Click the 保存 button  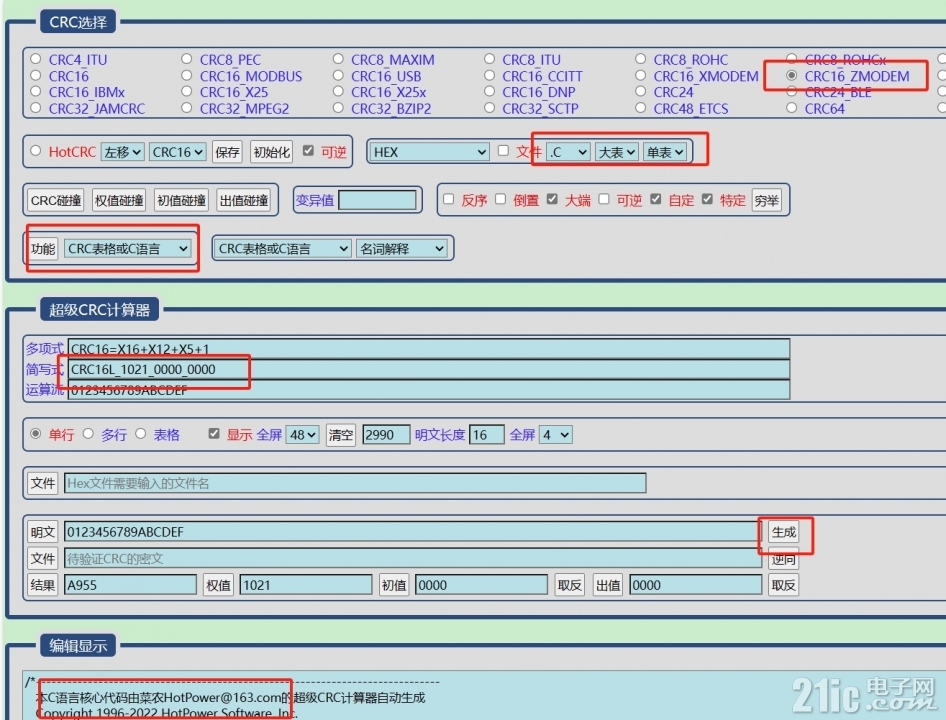pyautogui.click(x=227, y=152)
